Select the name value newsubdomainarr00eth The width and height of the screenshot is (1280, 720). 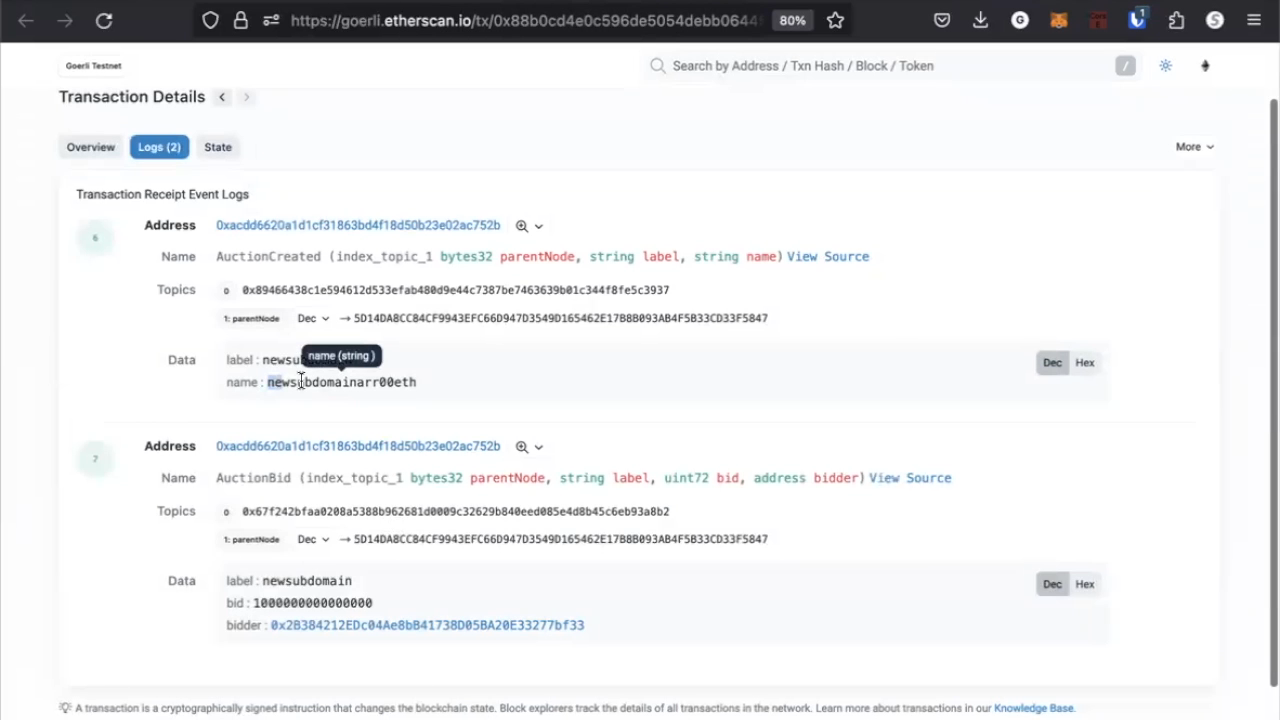click(x=341, y=382)
